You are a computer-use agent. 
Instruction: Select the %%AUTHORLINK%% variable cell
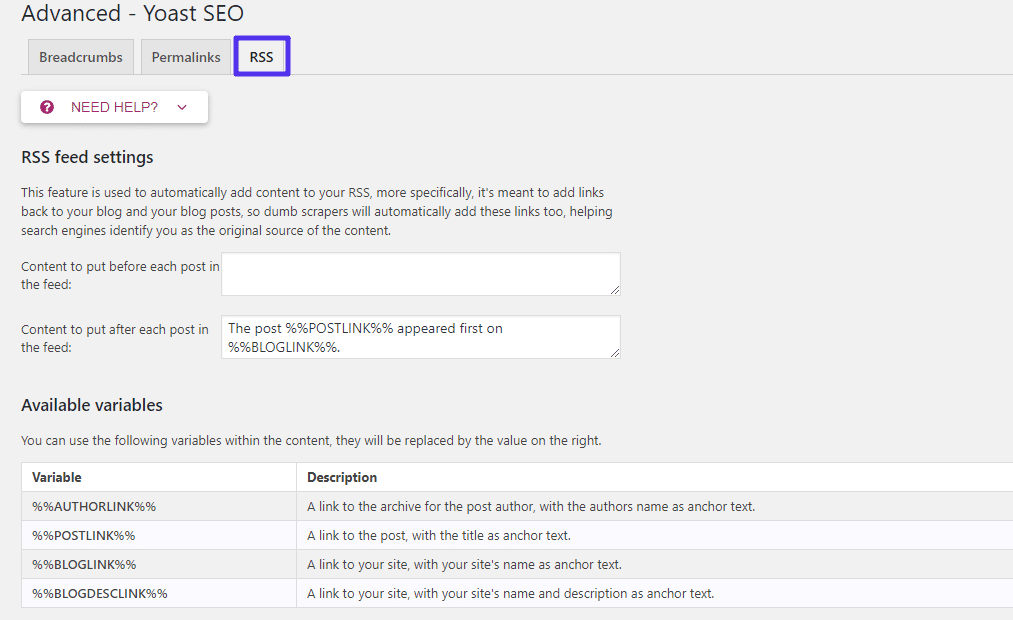pyautogui.click(x=159, y=506)
